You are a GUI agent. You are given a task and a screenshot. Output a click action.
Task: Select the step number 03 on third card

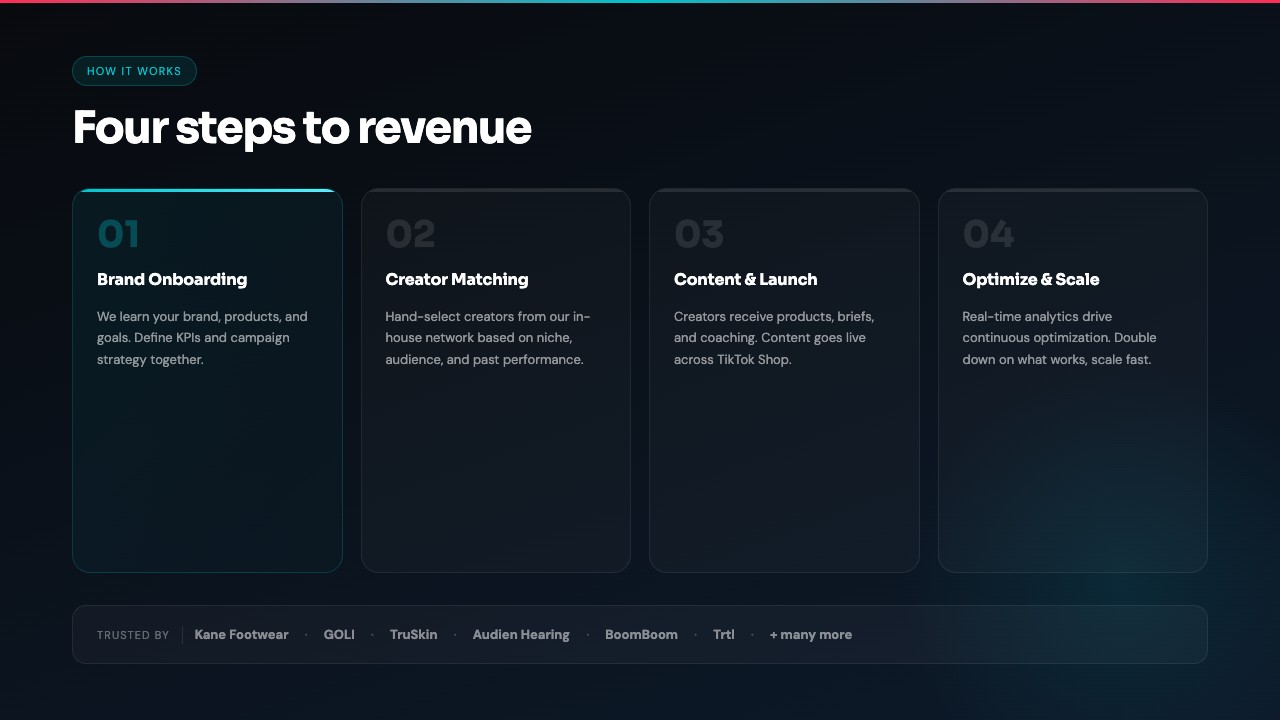[698, 234]
